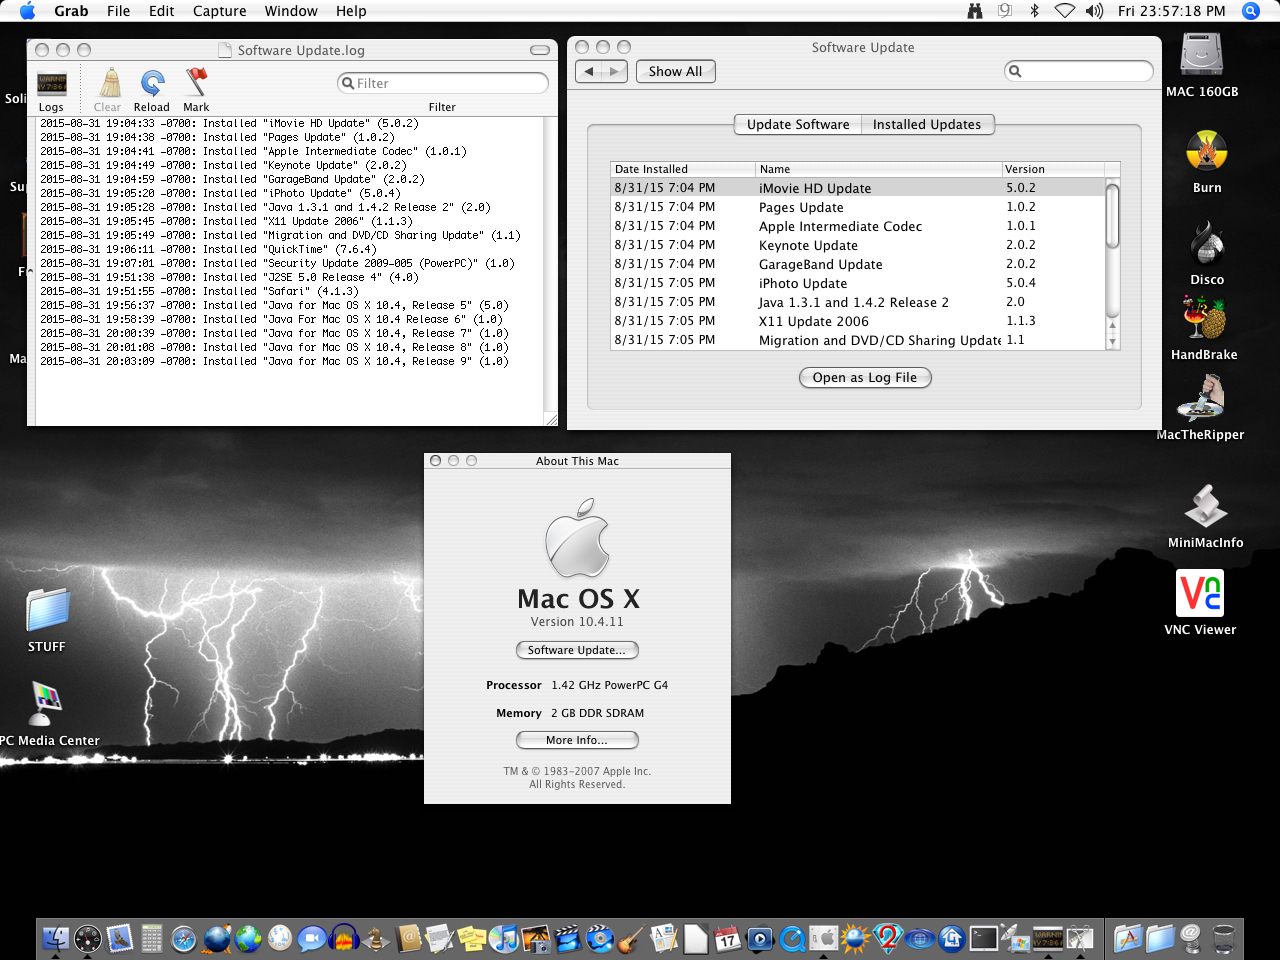Open Address Book in the Dock
Screen dimensions: 1280x960
pos(408,938)
